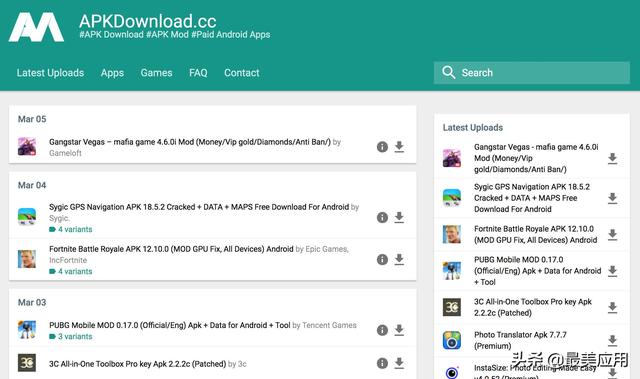
Task: Open sidebar Photo Translator Apk 7.7.7 link
Action: 520,340
